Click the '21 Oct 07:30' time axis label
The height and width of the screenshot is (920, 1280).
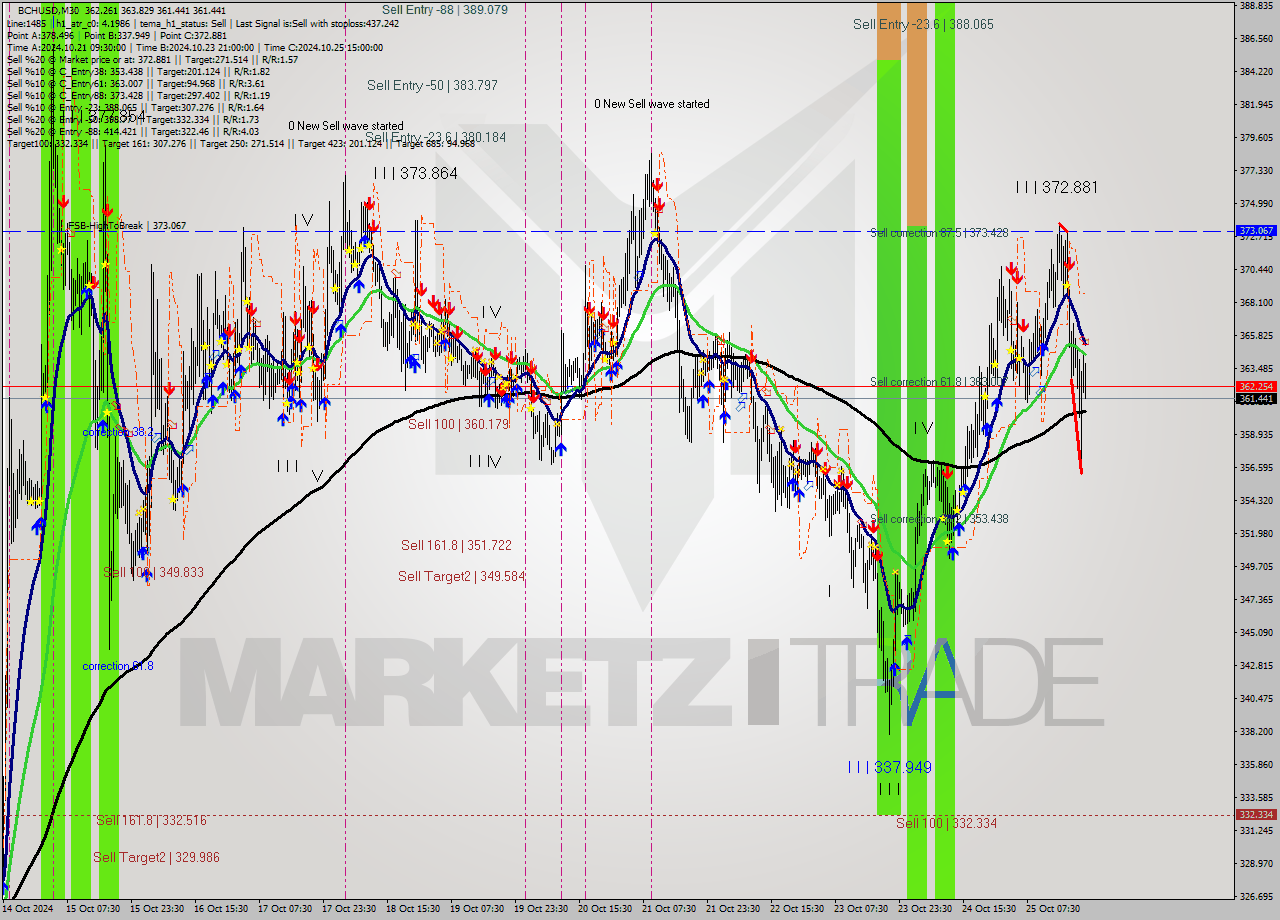[669, 909]
